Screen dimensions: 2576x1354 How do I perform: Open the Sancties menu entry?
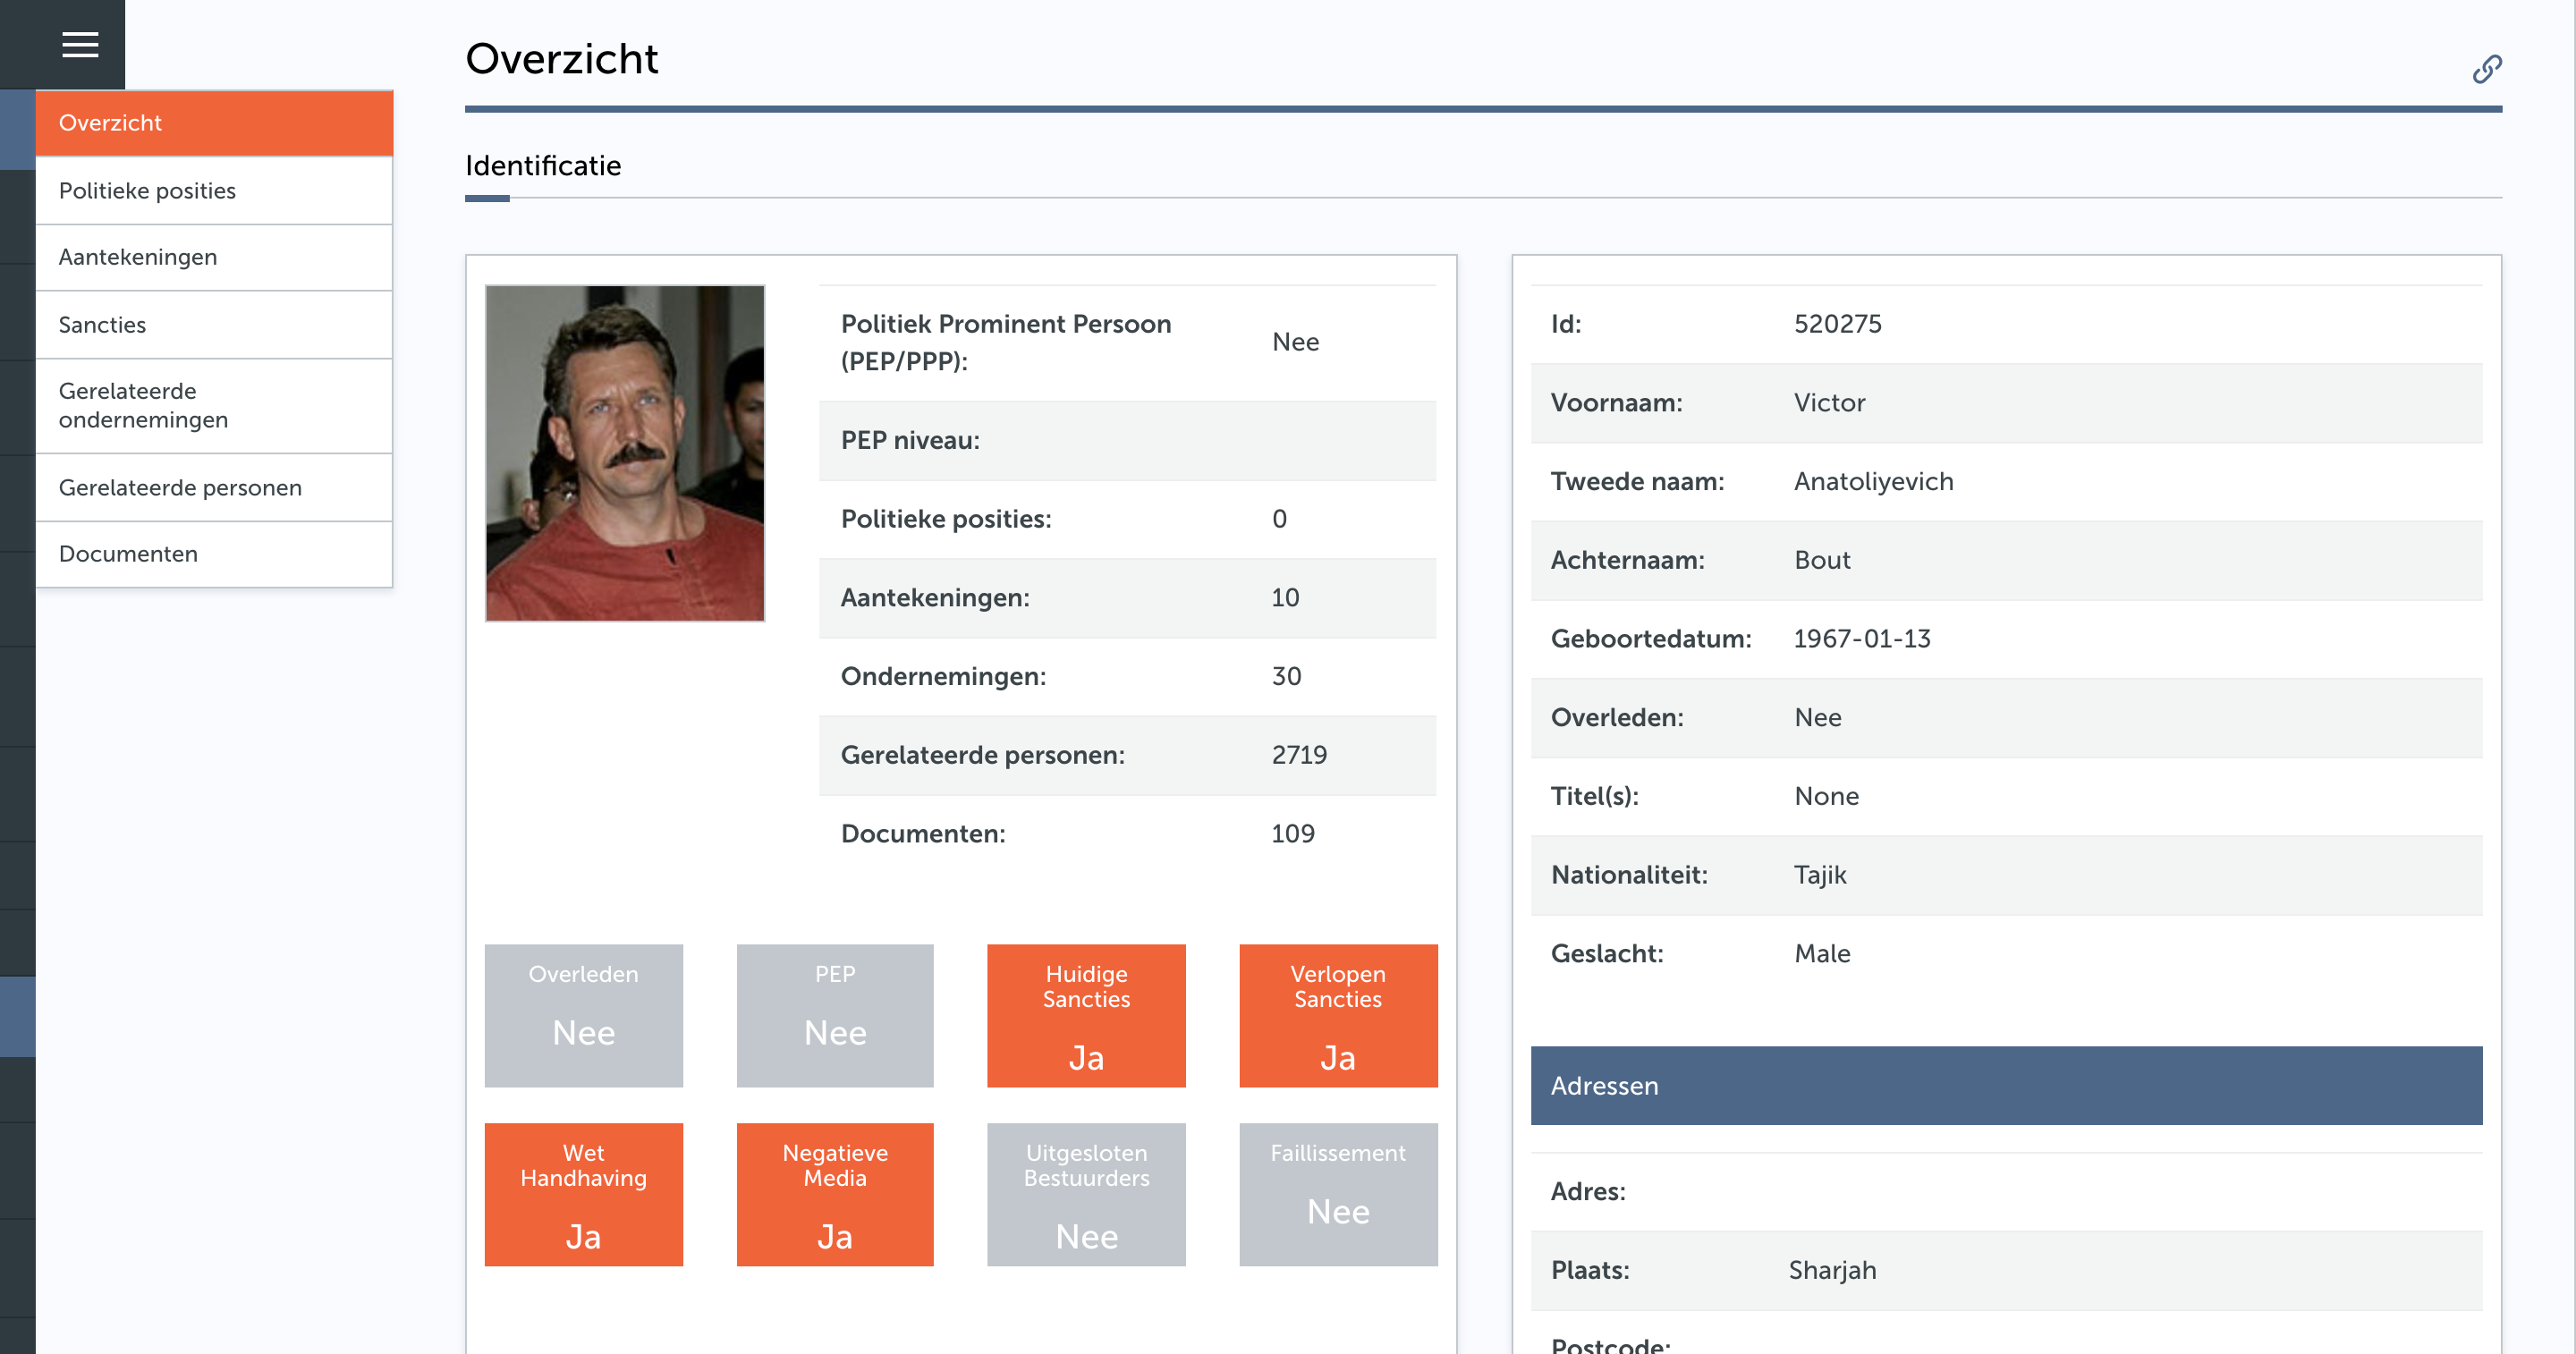(214, 325)
